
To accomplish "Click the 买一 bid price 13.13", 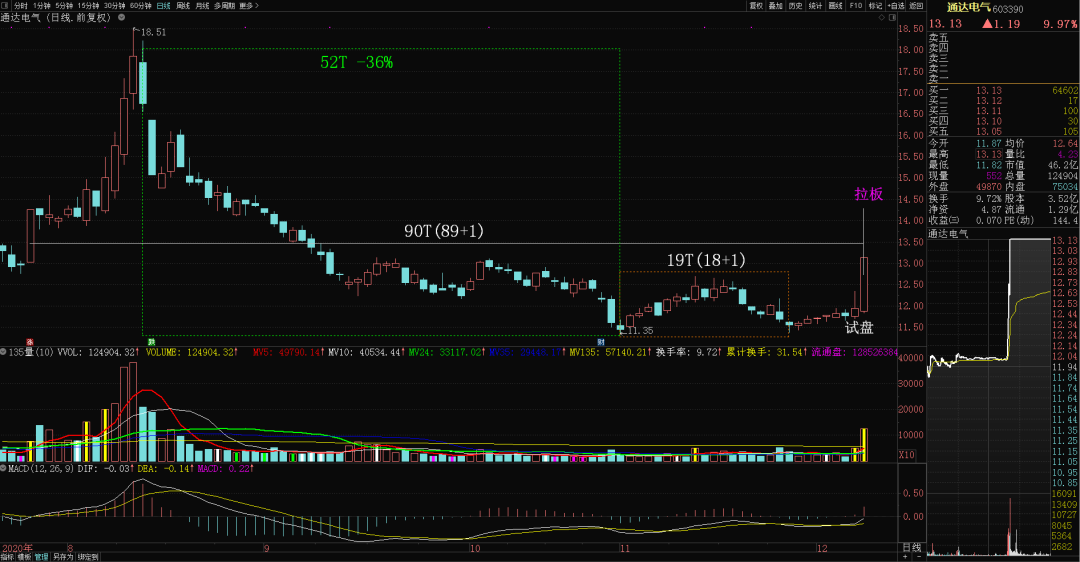I will (988, 90).
